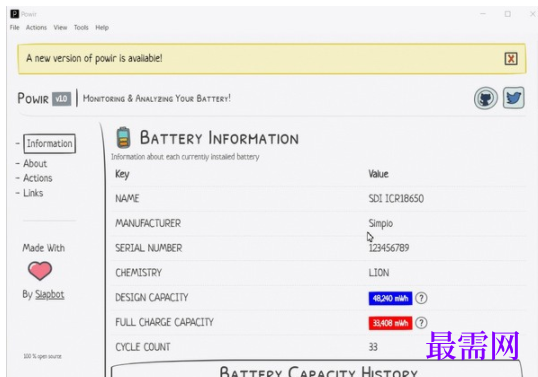Click the Monitoring & Analyzing Your Battery tagline
This screenshot has height=377, width=538.
(x=157, y=98)
